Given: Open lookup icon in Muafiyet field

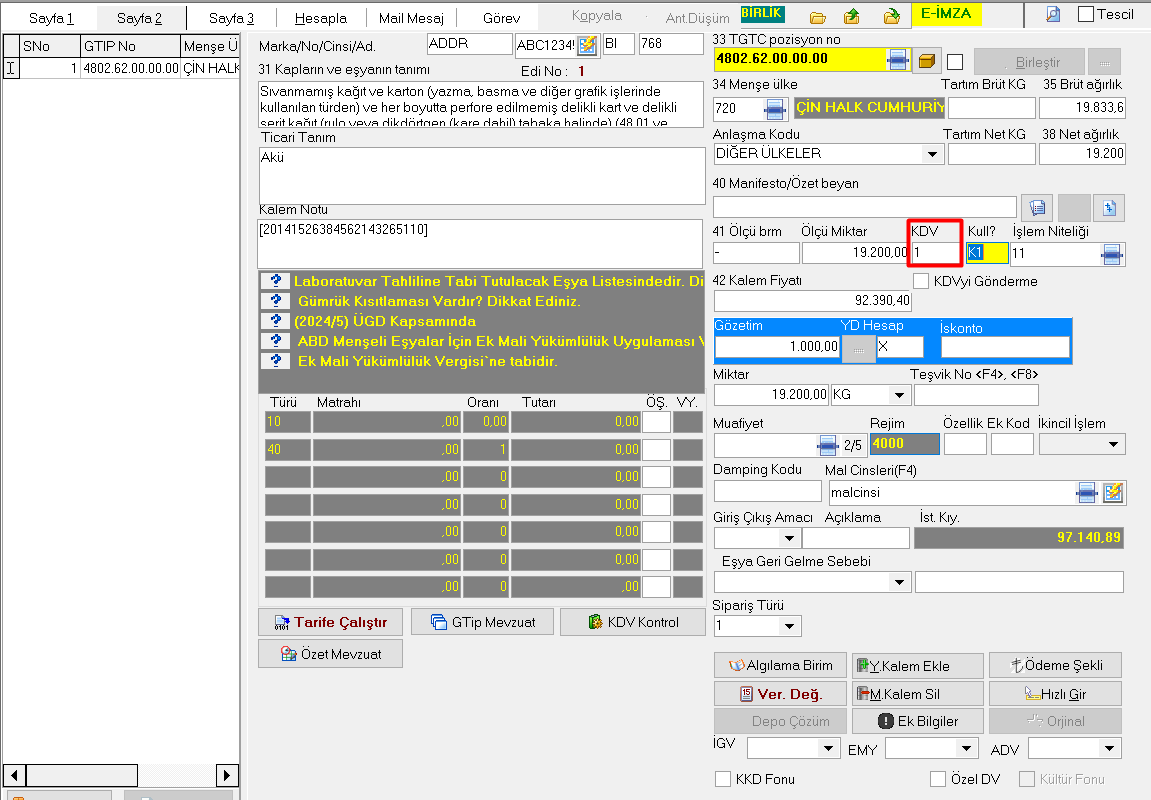Looking at the screenshot, I should click(x=827, y=445).
